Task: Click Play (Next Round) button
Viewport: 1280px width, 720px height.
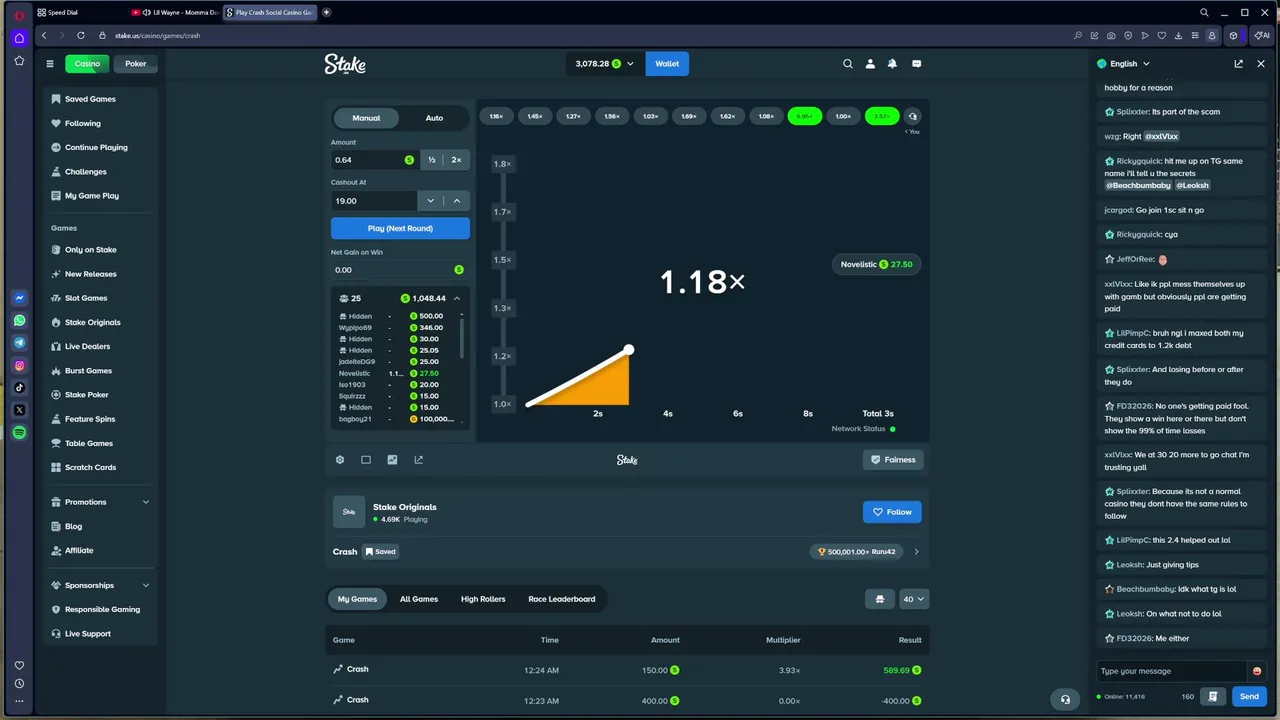Action: pos(400,228)
